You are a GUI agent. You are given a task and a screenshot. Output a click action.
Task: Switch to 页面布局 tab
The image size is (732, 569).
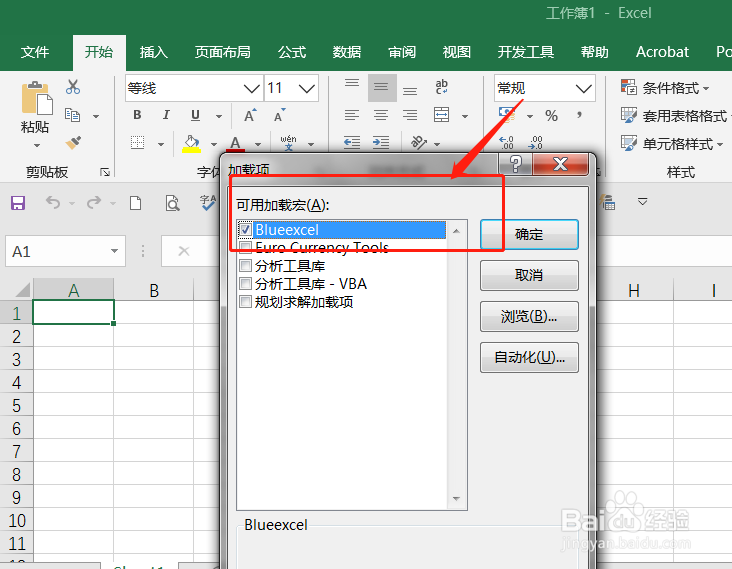[x=222, y=52]
